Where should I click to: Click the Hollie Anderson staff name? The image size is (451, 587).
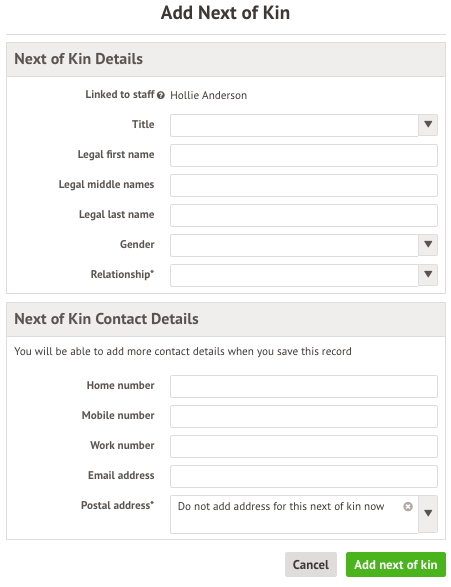[208, 95]
